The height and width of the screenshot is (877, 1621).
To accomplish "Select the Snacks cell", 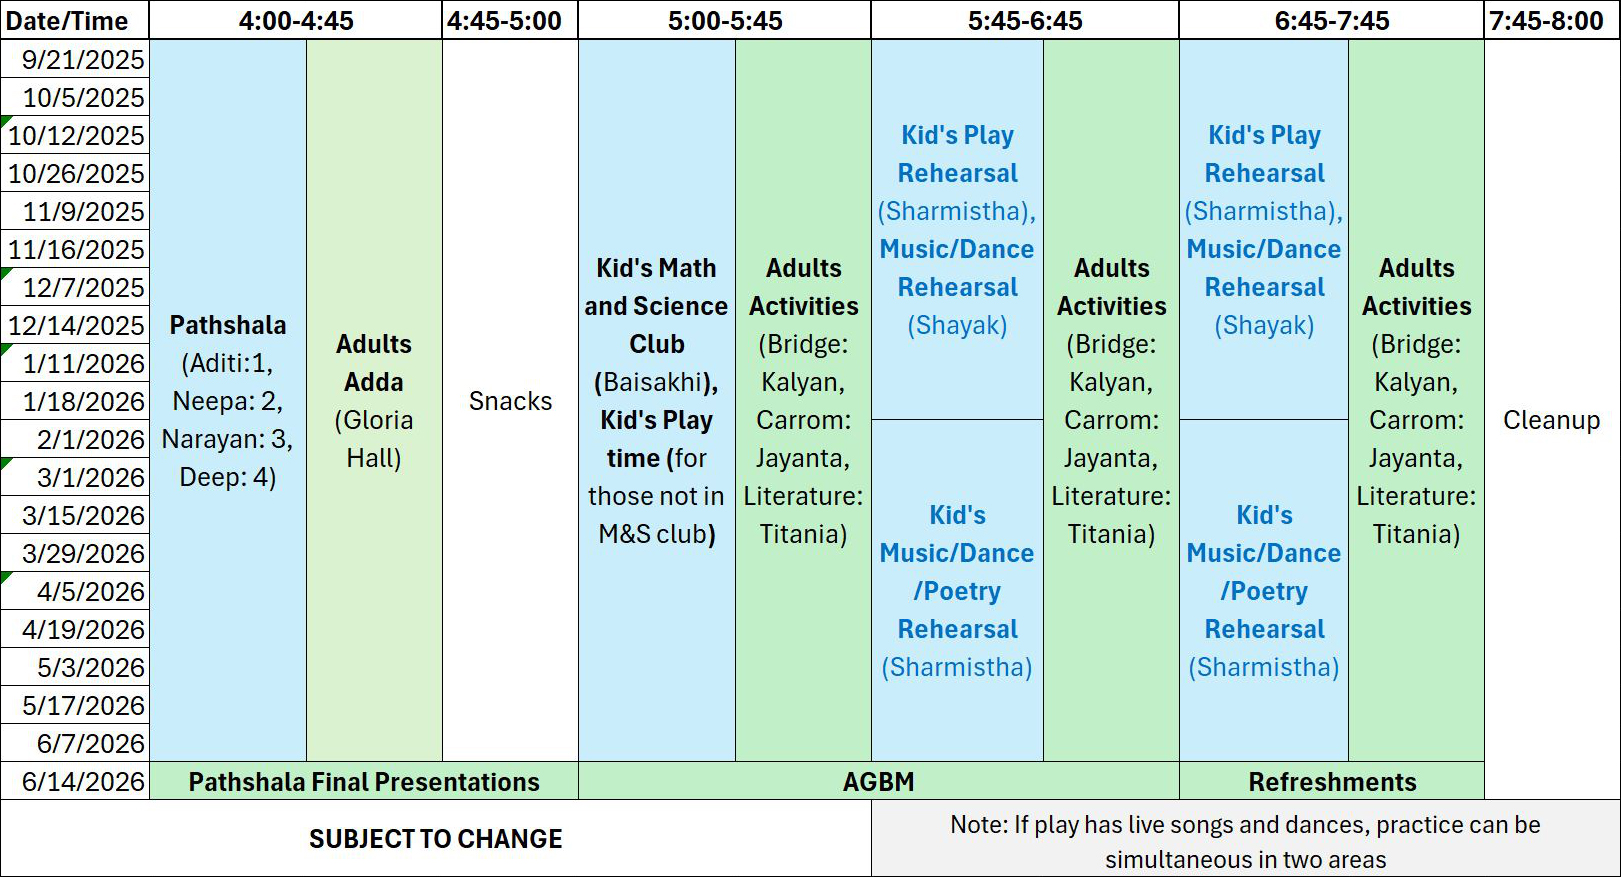I will pyautogui.click(x=510, y=401).
